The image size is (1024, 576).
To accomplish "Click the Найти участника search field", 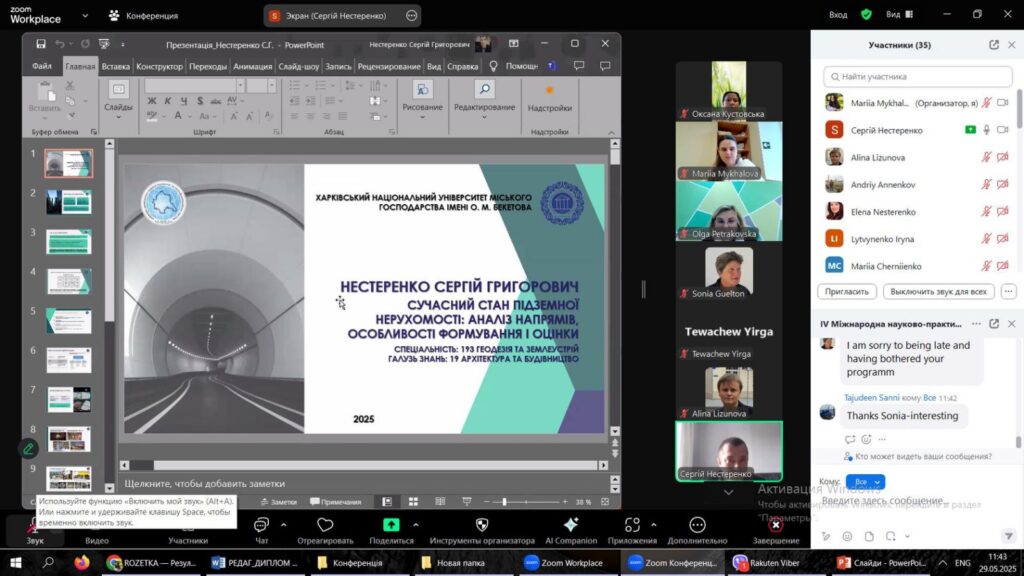I will (x=918, y=76).
